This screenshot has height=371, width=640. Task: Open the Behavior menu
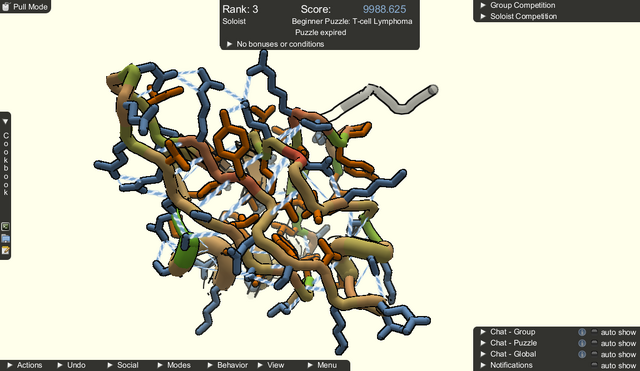point(228,365)
